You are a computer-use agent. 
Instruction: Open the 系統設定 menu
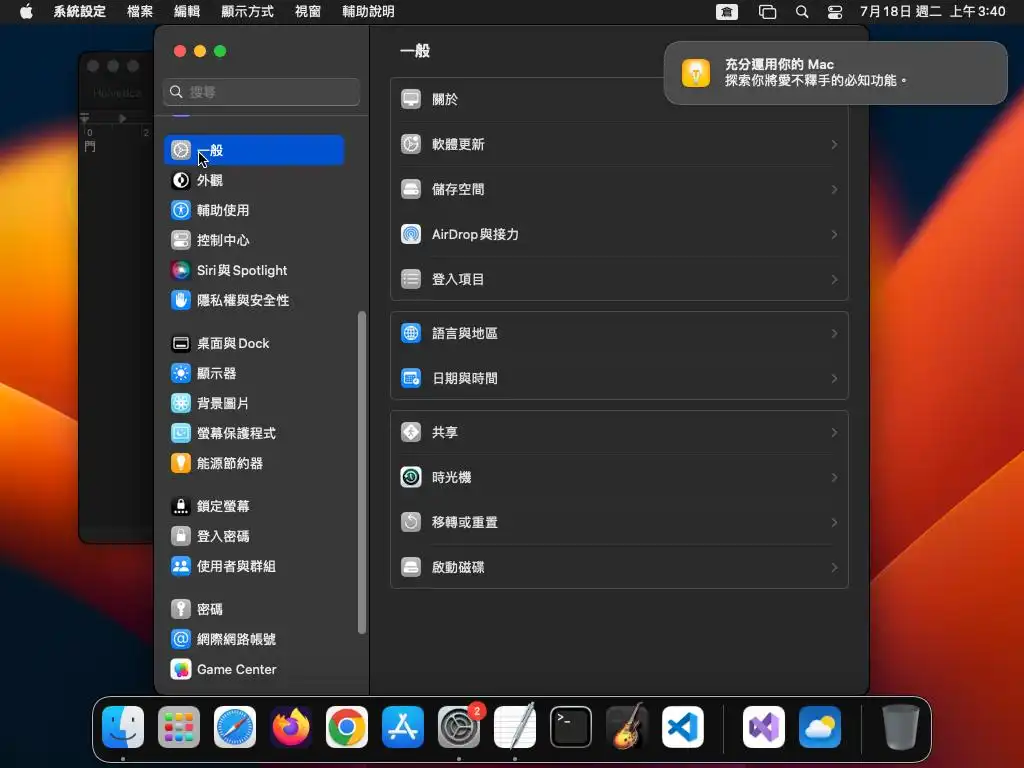[80, 11]
